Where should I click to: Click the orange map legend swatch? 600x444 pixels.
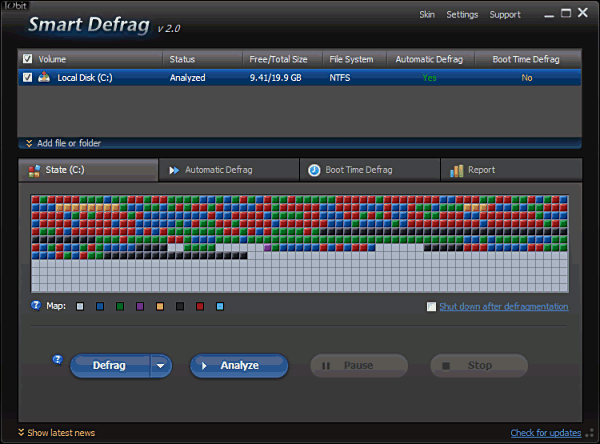coord(160,306)
